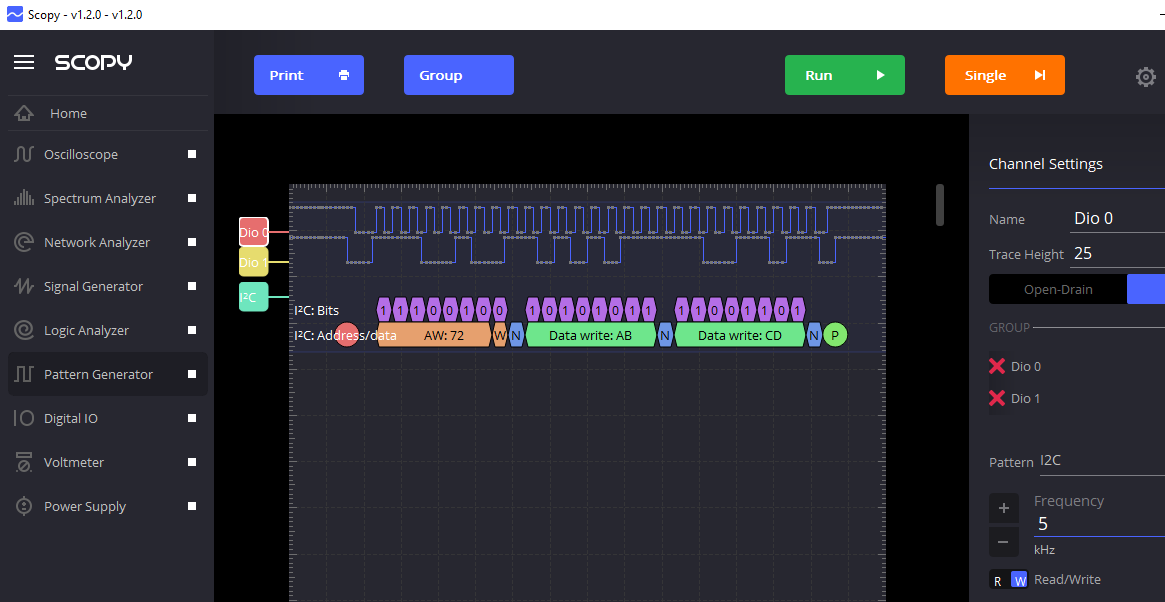Click the kHz frequency unit label
1165x602 pixels.
1045,550
